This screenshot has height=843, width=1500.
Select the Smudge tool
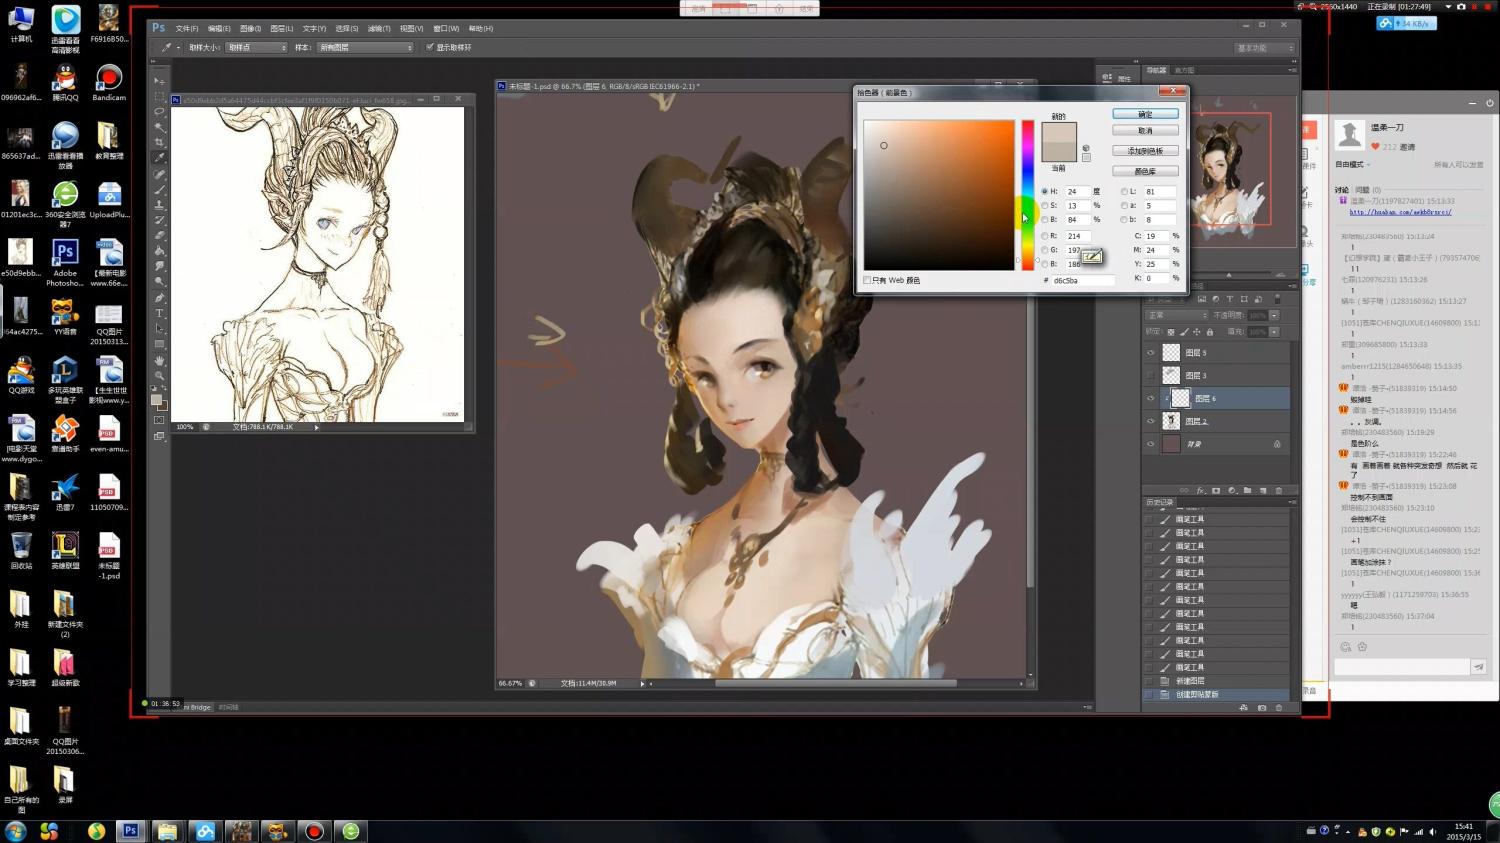[159, 266]
